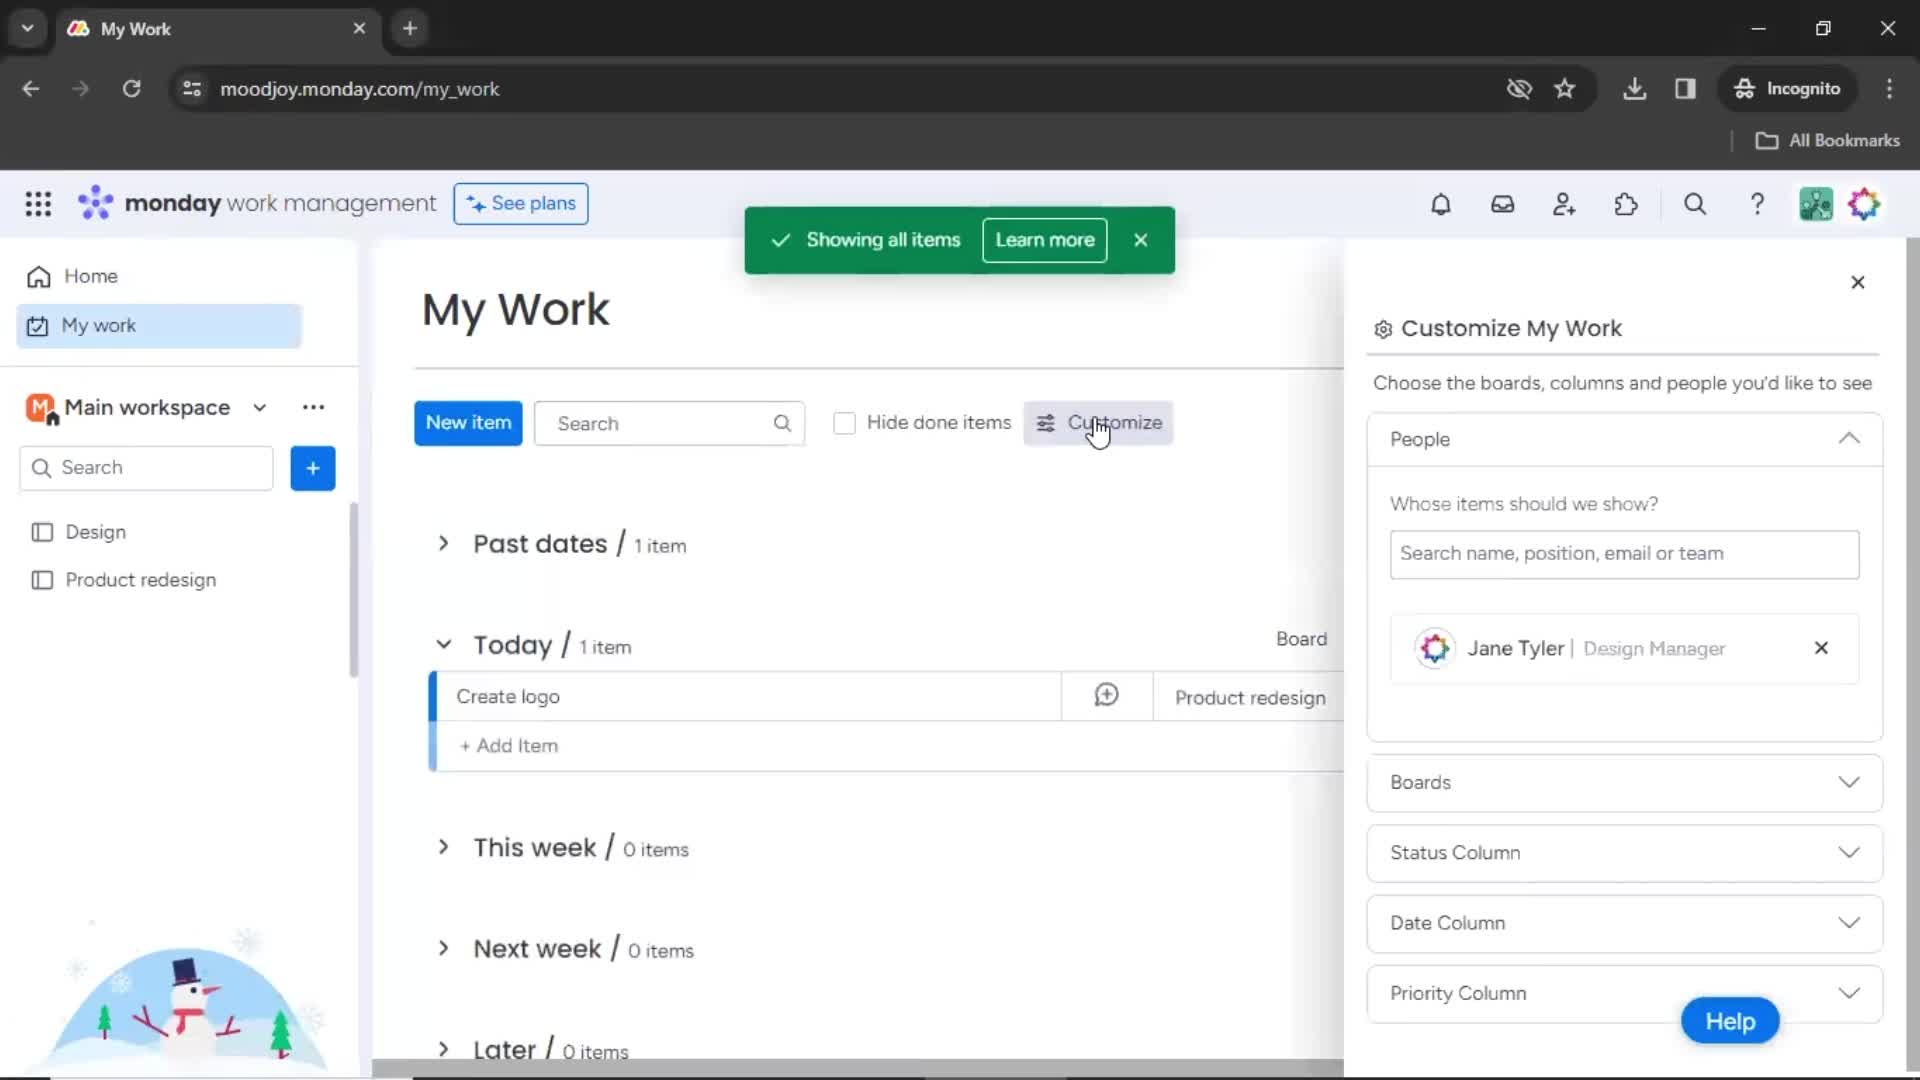Click Learn more in the green banner
The height and width of the screenshot is (1080, 1920).
pyautogui.click(x=1044, y=239)
